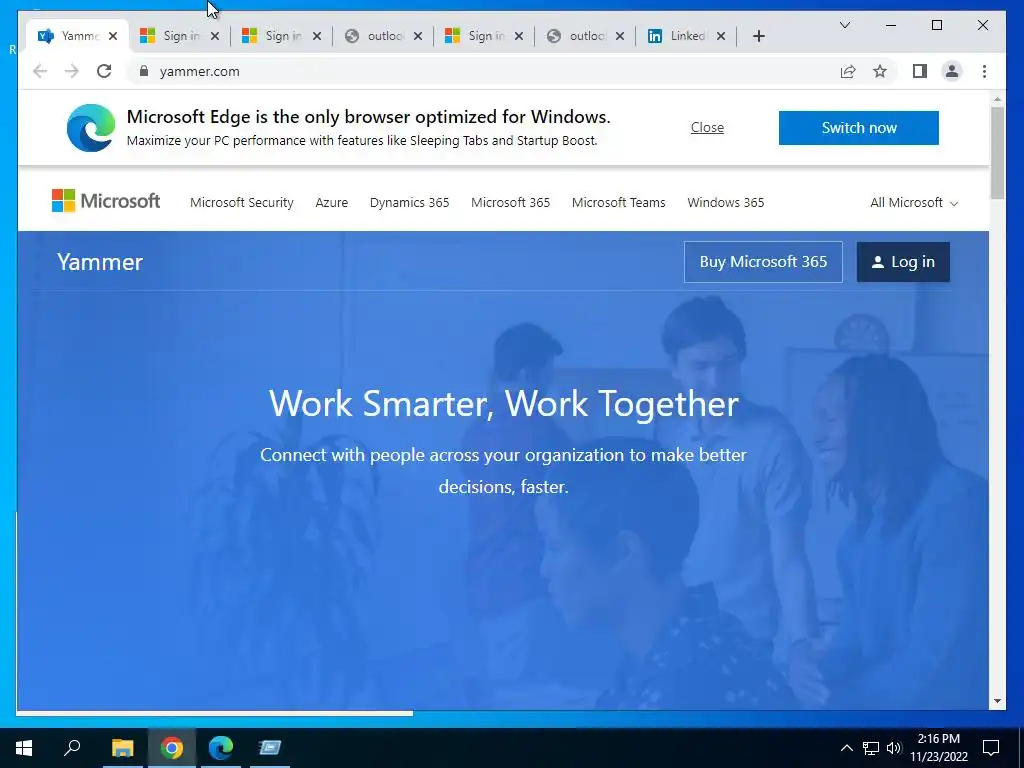Click the browser forward arrow
The height and width of the screenshot is (768, 1024).
[x=72, y=71]
